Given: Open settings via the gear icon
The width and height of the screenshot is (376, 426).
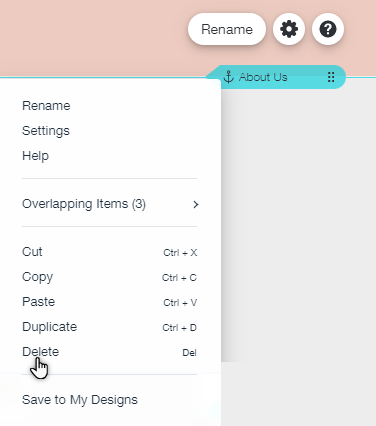Looking at the screenshot, I should tap(289, 29).
